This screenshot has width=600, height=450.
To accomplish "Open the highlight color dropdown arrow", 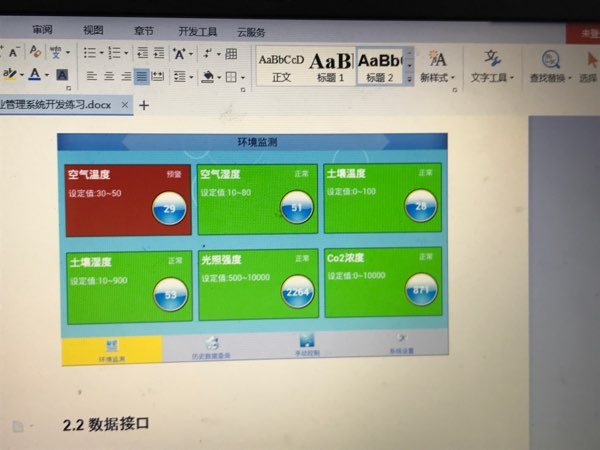I will [22, 74].
